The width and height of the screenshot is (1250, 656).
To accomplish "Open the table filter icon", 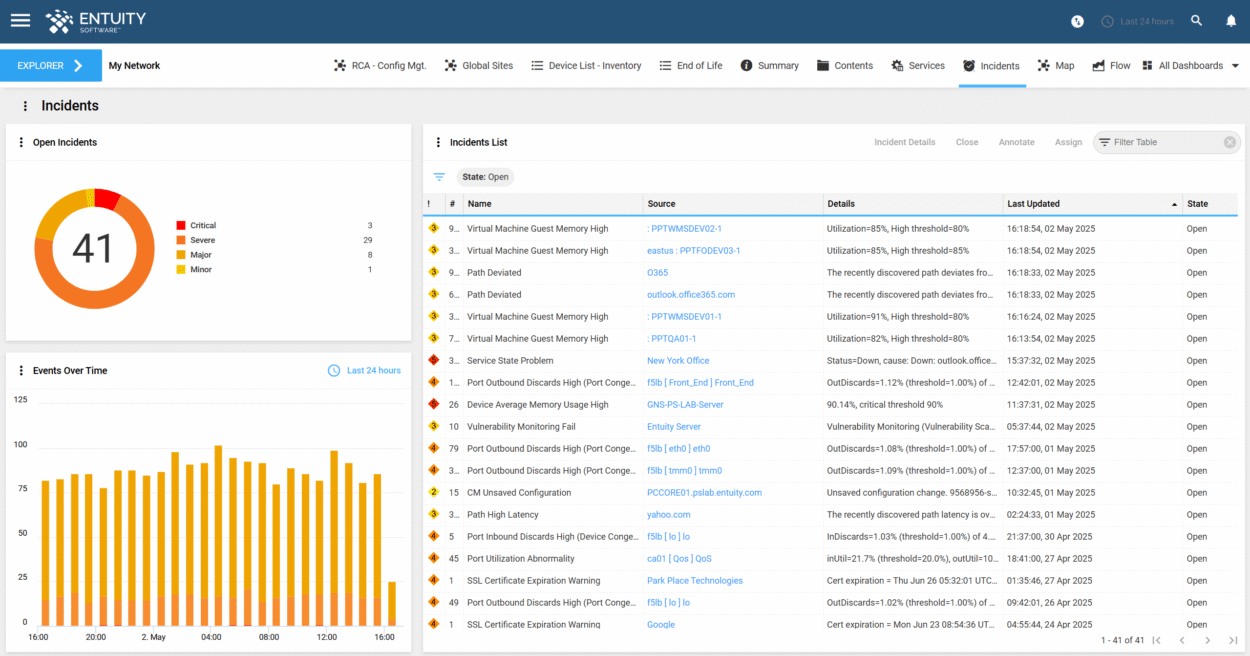I will (439, 177).
